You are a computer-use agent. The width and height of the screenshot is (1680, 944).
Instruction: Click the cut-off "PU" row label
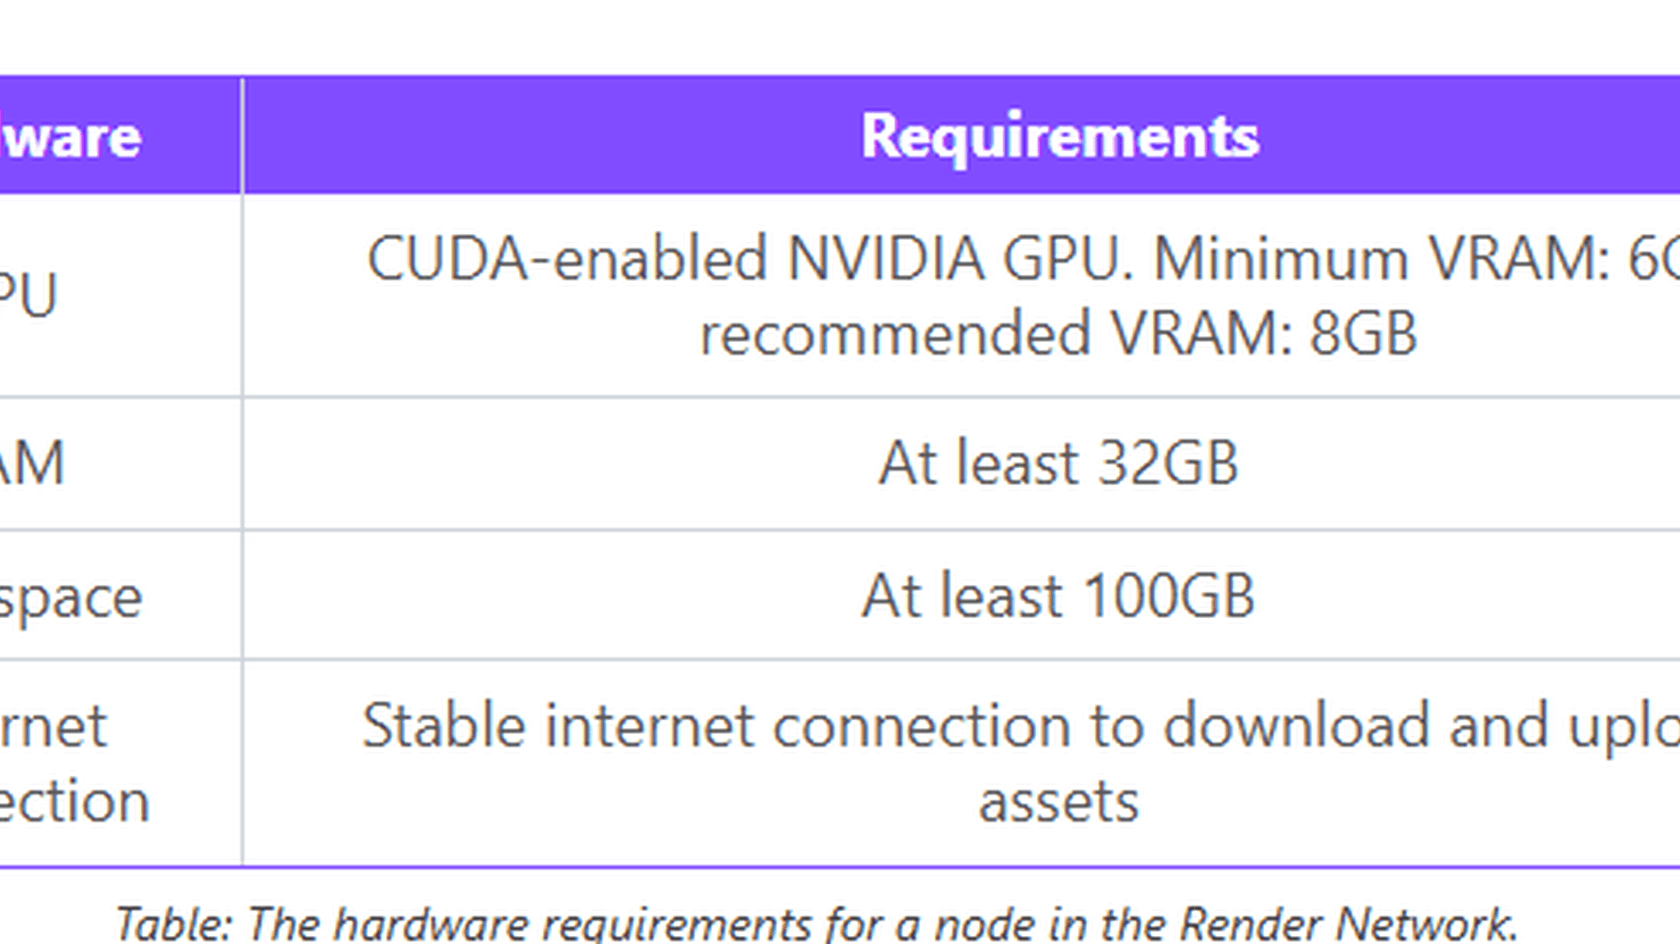click(28, 296)
